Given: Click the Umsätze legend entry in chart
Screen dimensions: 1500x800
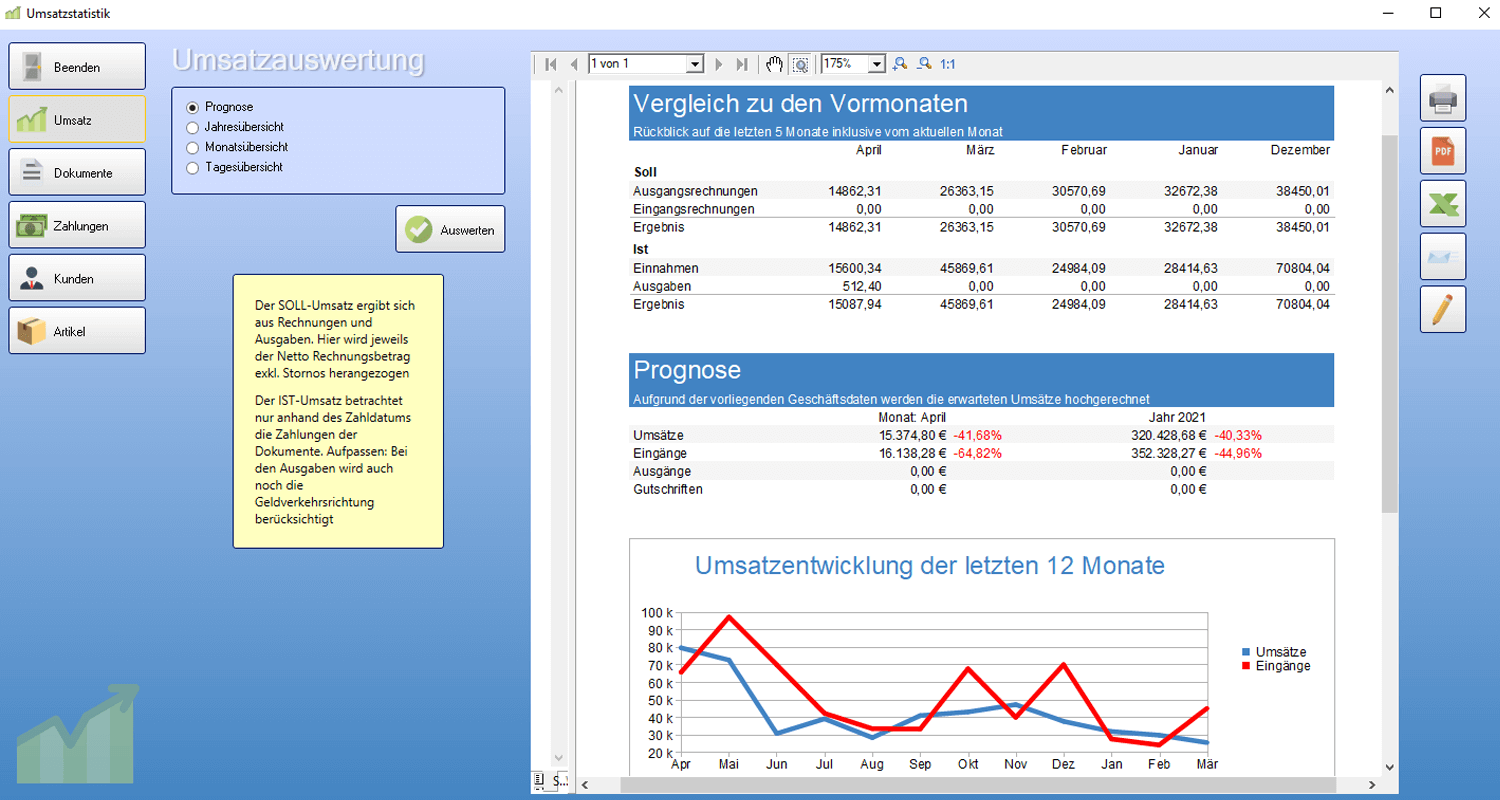Looking at the screenshot, I should (x=1273, y=652).
